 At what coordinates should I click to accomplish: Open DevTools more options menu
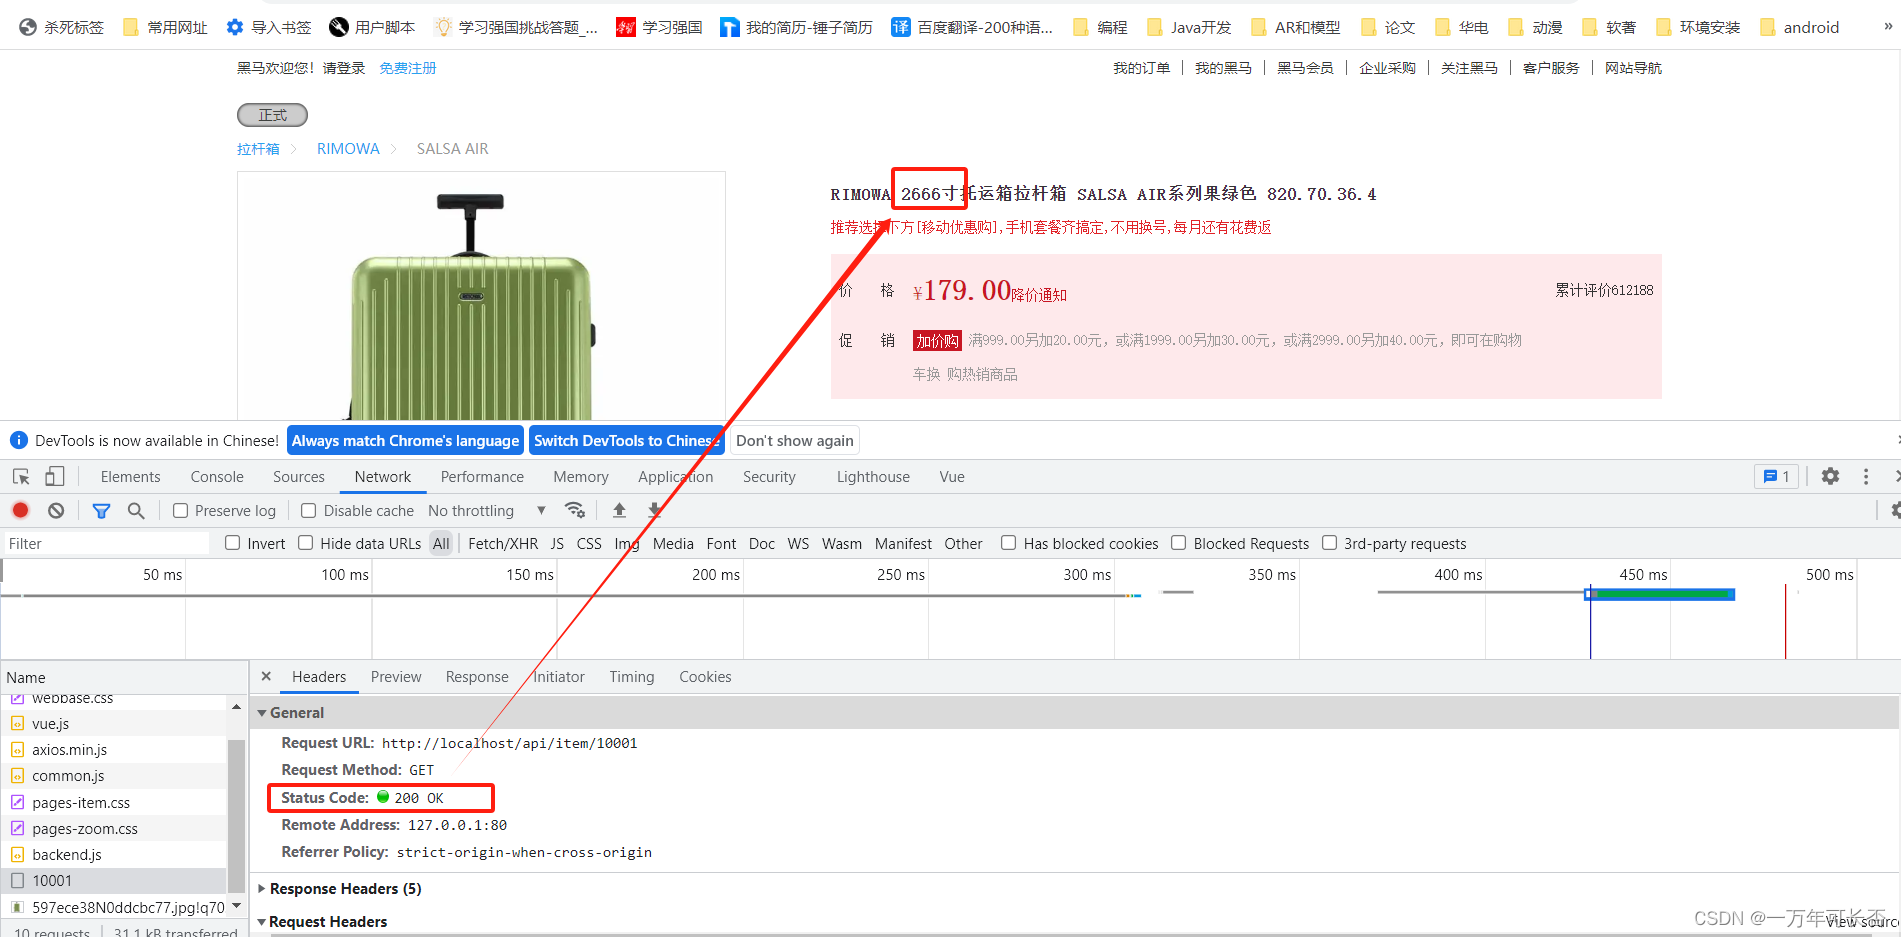pyautogui.click(x=1866, y=477)
